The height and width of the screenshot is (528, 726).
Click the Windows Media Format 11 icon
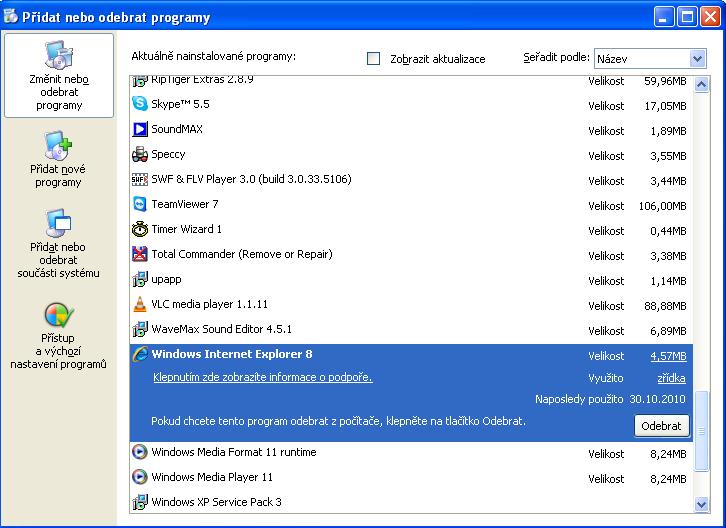tap(139, 452)
